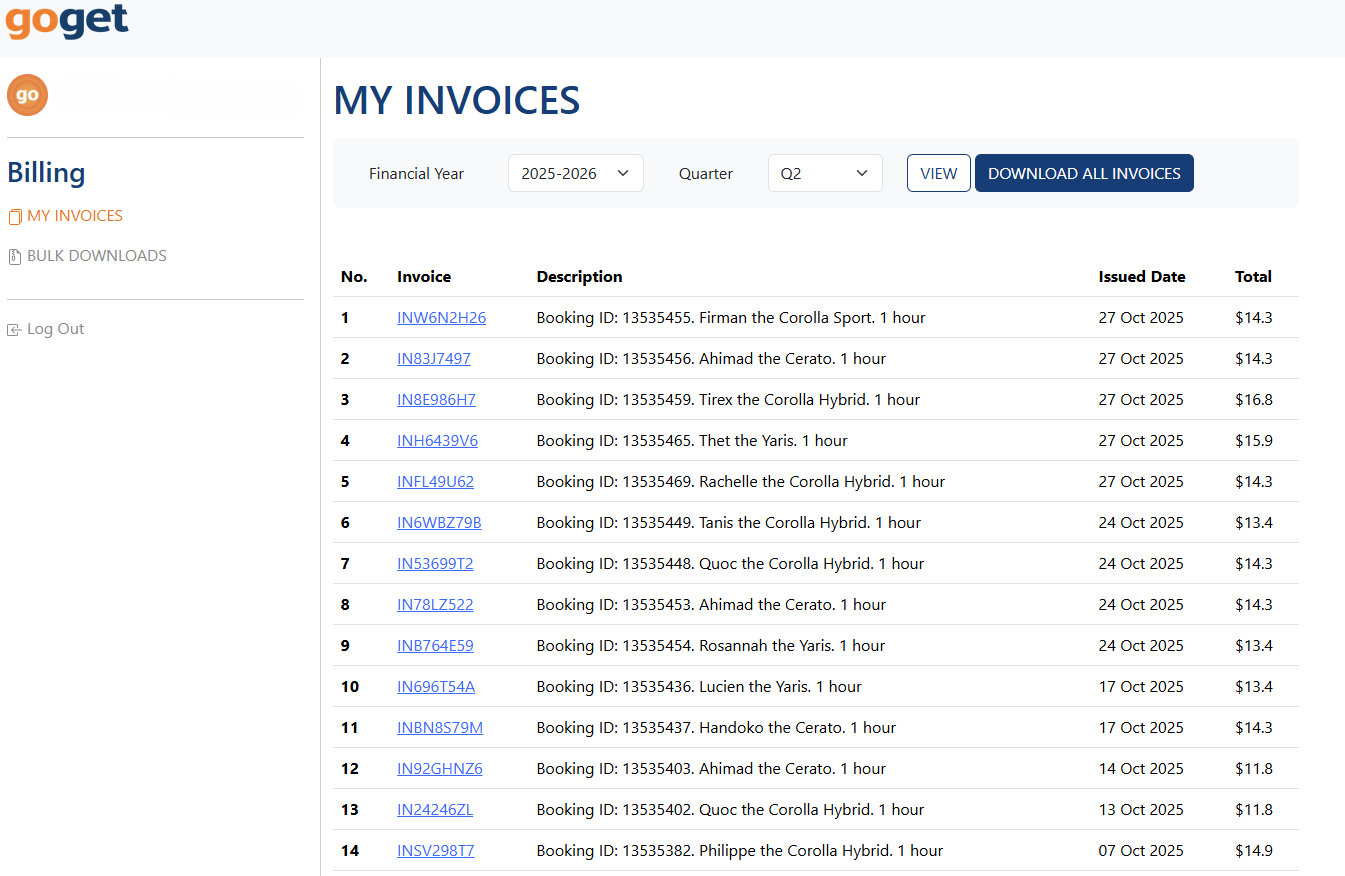This screenshot has height=876, width=1345.
Task: Click the Bulk Downloads file icon
Action: point(15,257)
